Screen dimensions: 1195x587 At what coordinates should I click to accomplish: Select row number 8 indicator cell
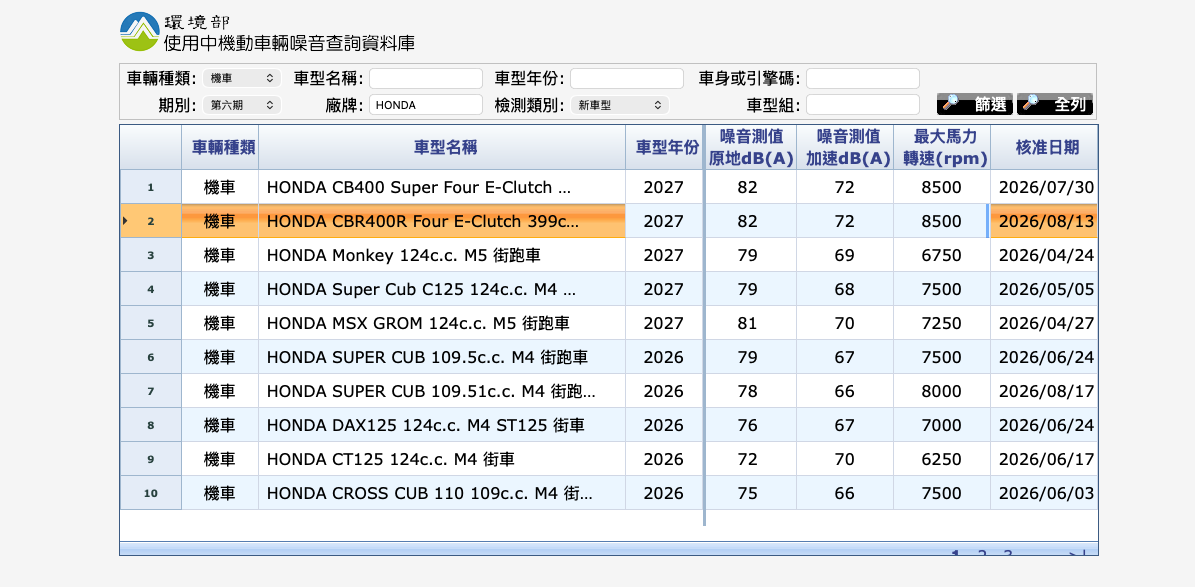(x=151, y=425)
